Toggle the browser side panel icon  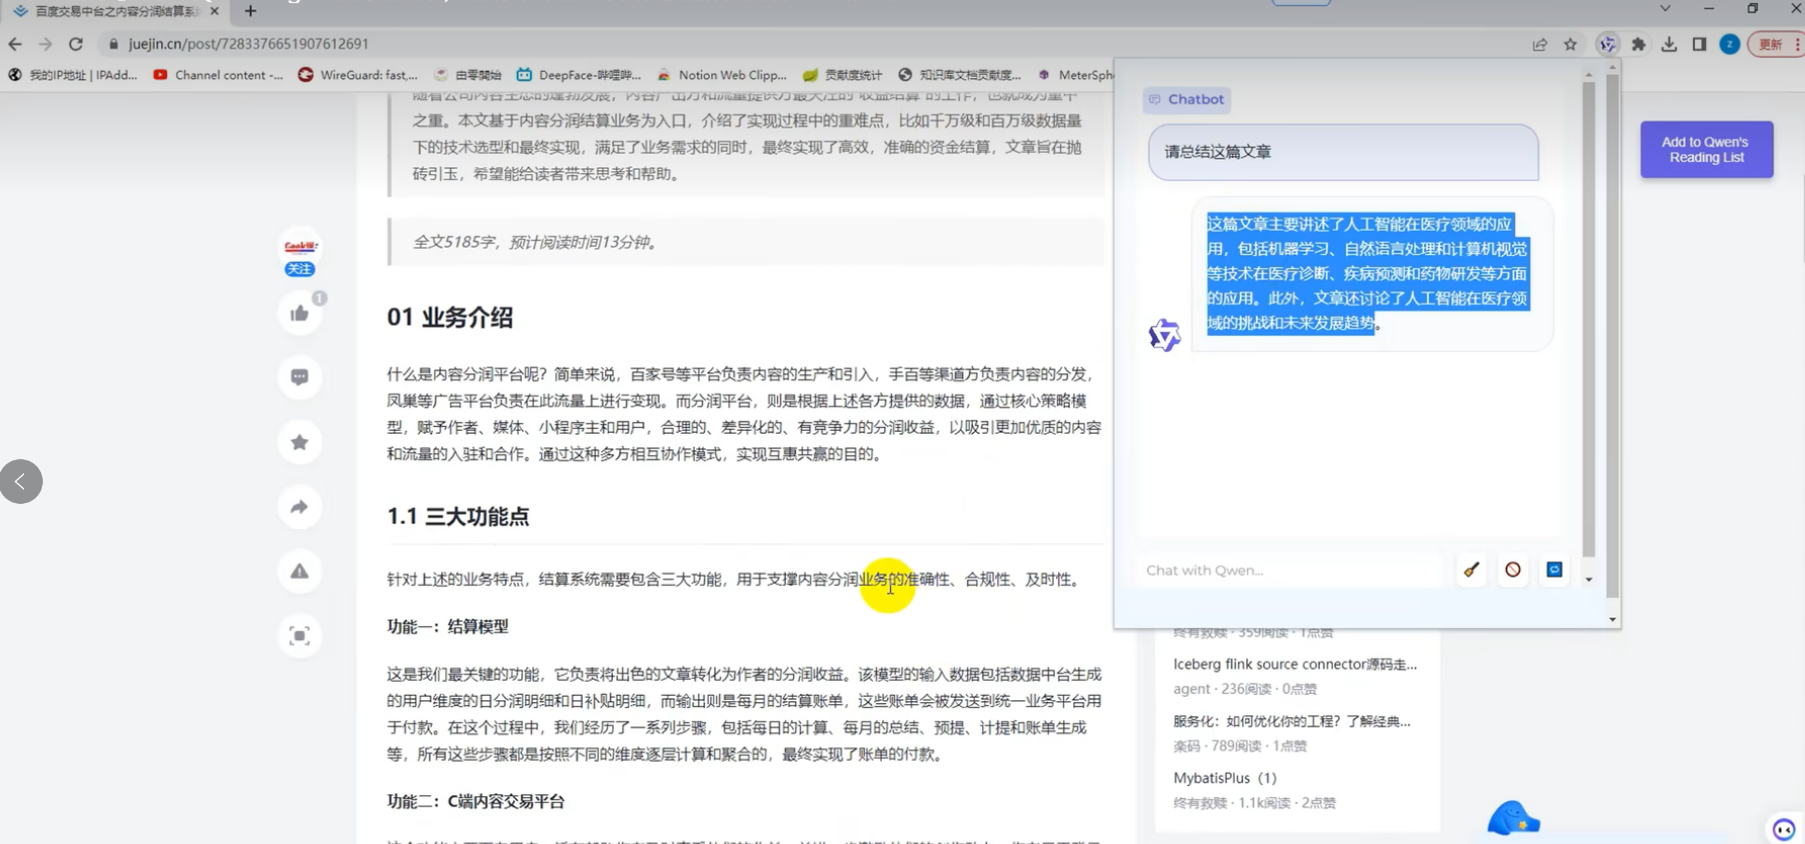1699,44
